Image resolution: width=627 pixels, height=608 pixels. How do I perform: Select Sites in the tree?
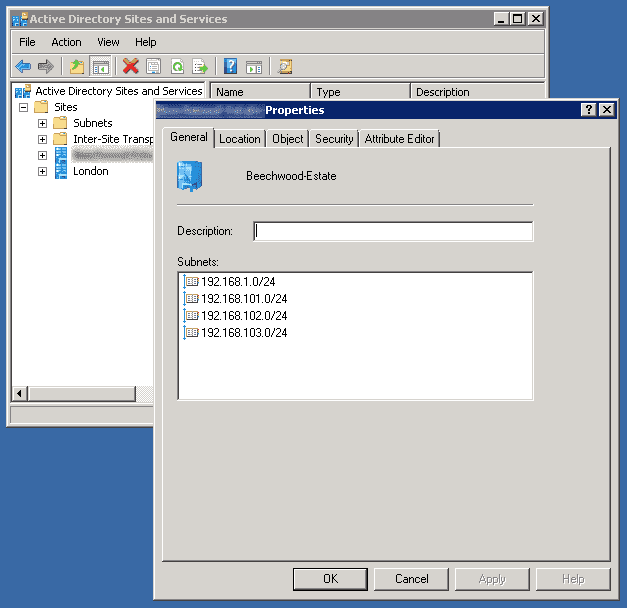pos(66,107)
